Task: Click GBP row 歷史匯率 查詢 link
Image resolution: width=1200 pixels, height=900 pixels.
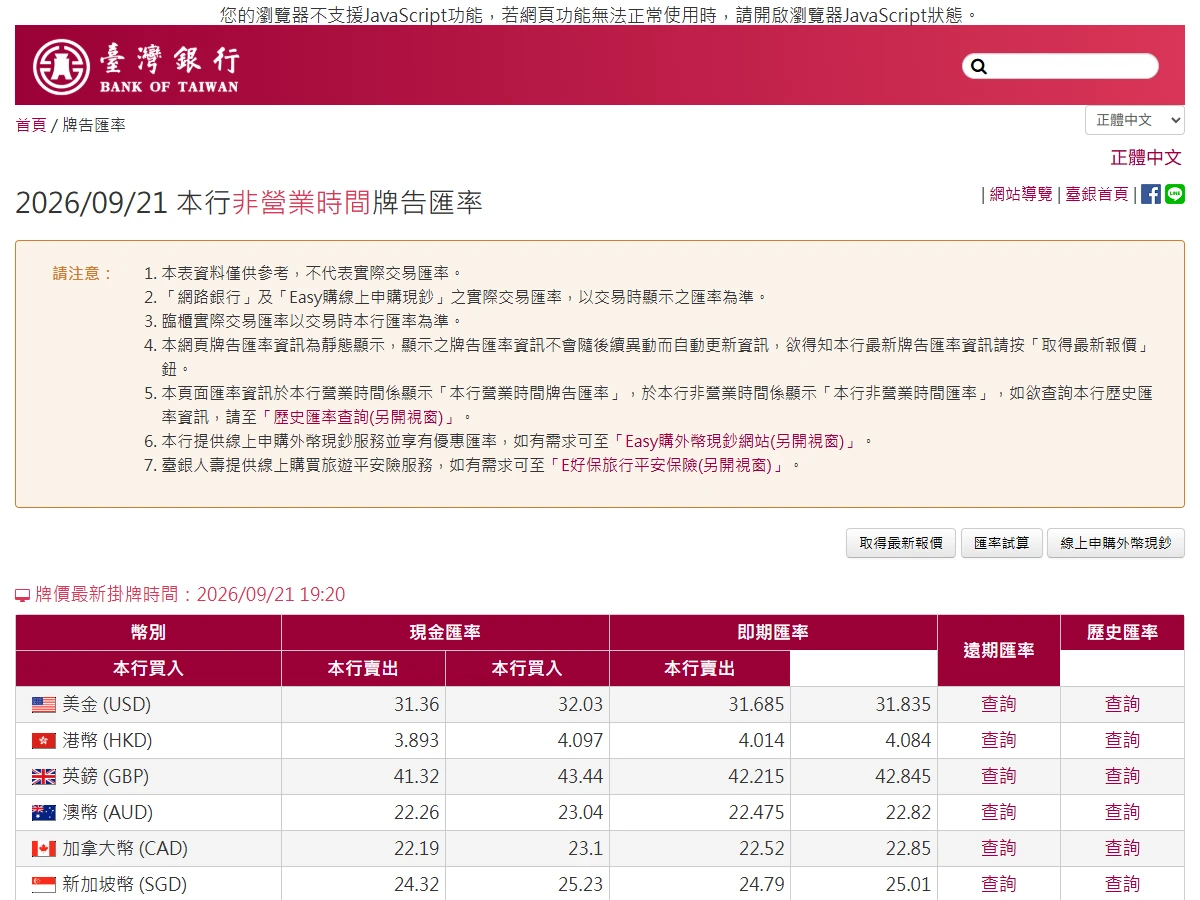Action: pos(1122,776)
